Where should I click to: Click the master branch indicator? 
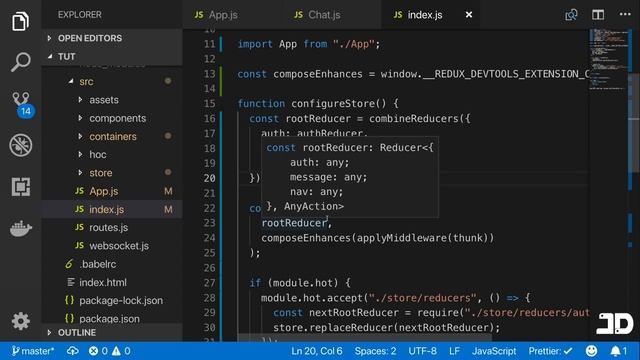[x=33, y=351]
